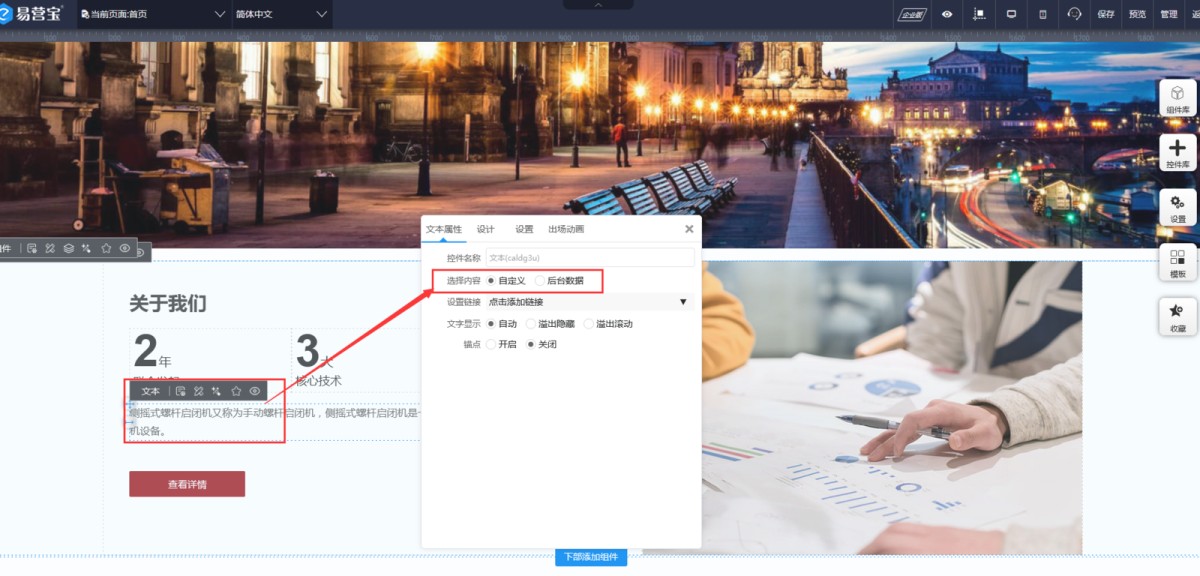The width and height of the screenshot is (1200, 576).
Task: Switch to the 设计 tab
Action: (485, 229)
